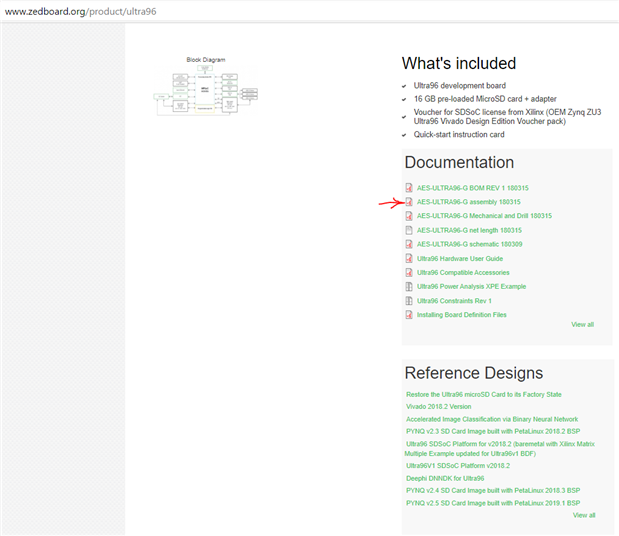Click file icon beside net length 180315
The width and height of the screenshot is (619, 536).
coord(409,230)
